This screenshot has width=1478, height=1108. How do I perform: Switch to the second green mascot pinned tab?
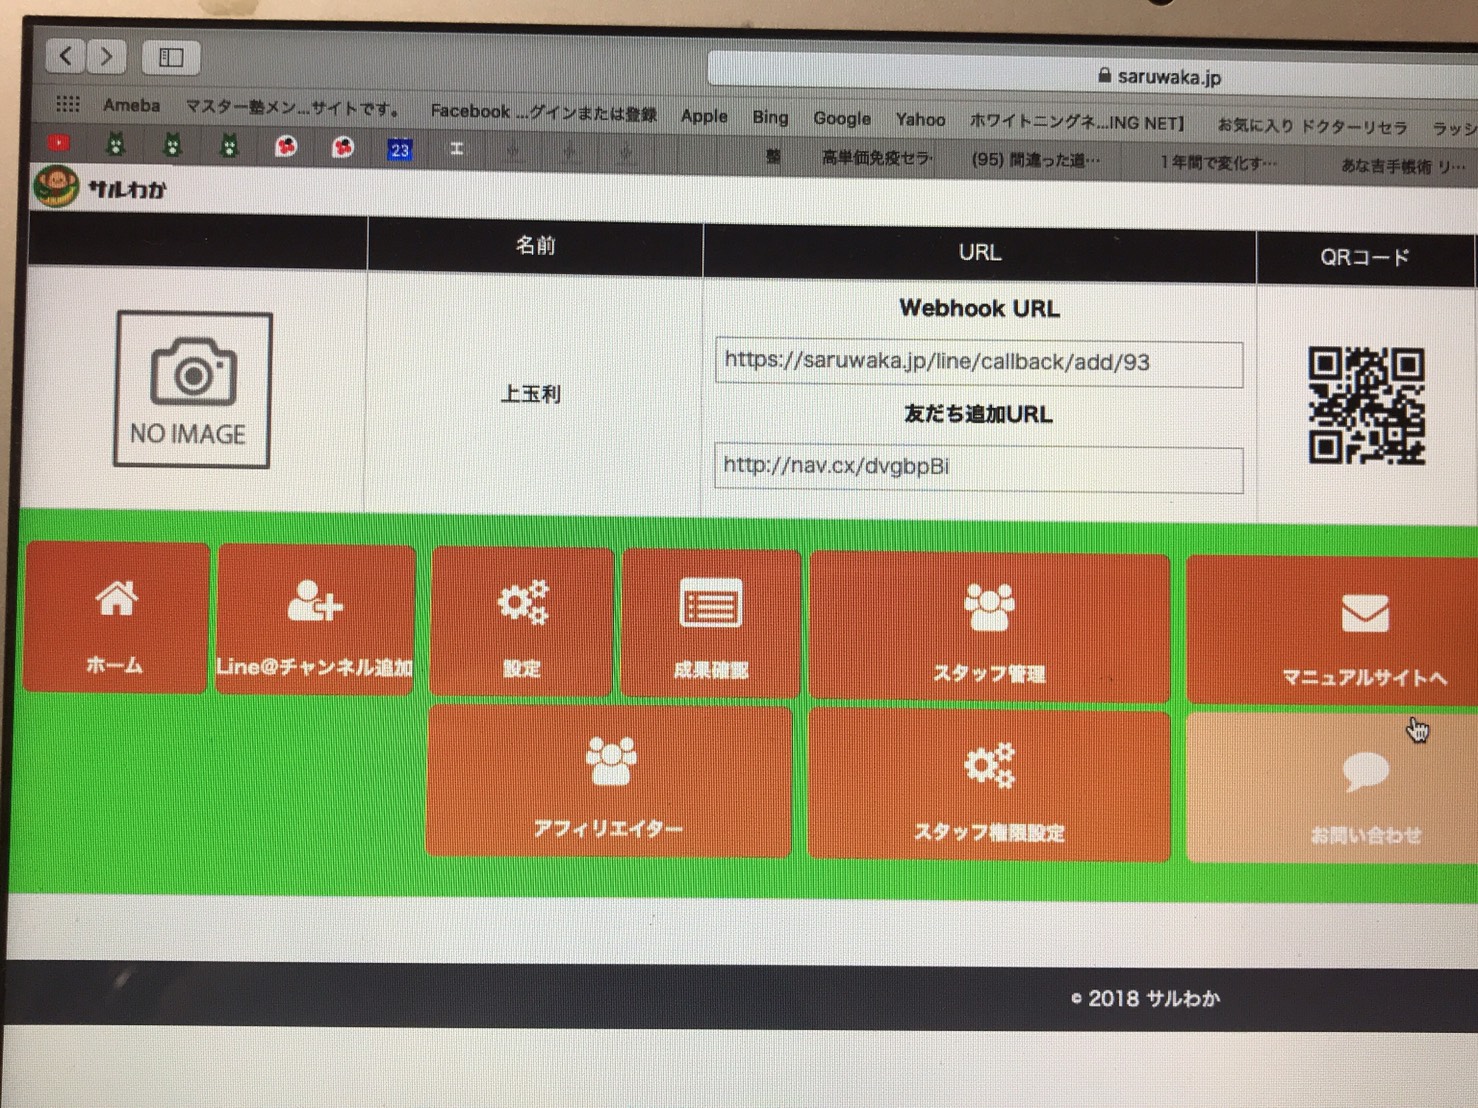coord(172,146)
